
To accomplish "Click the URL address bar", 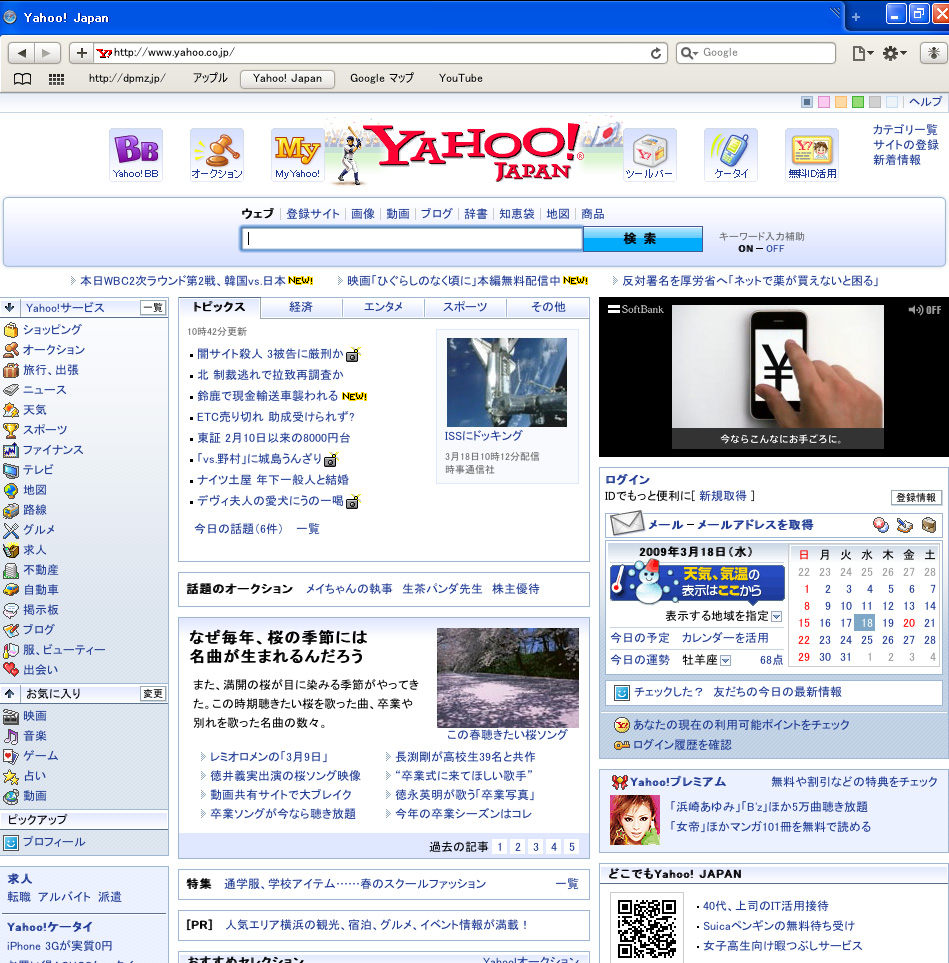I will (381, 53).
